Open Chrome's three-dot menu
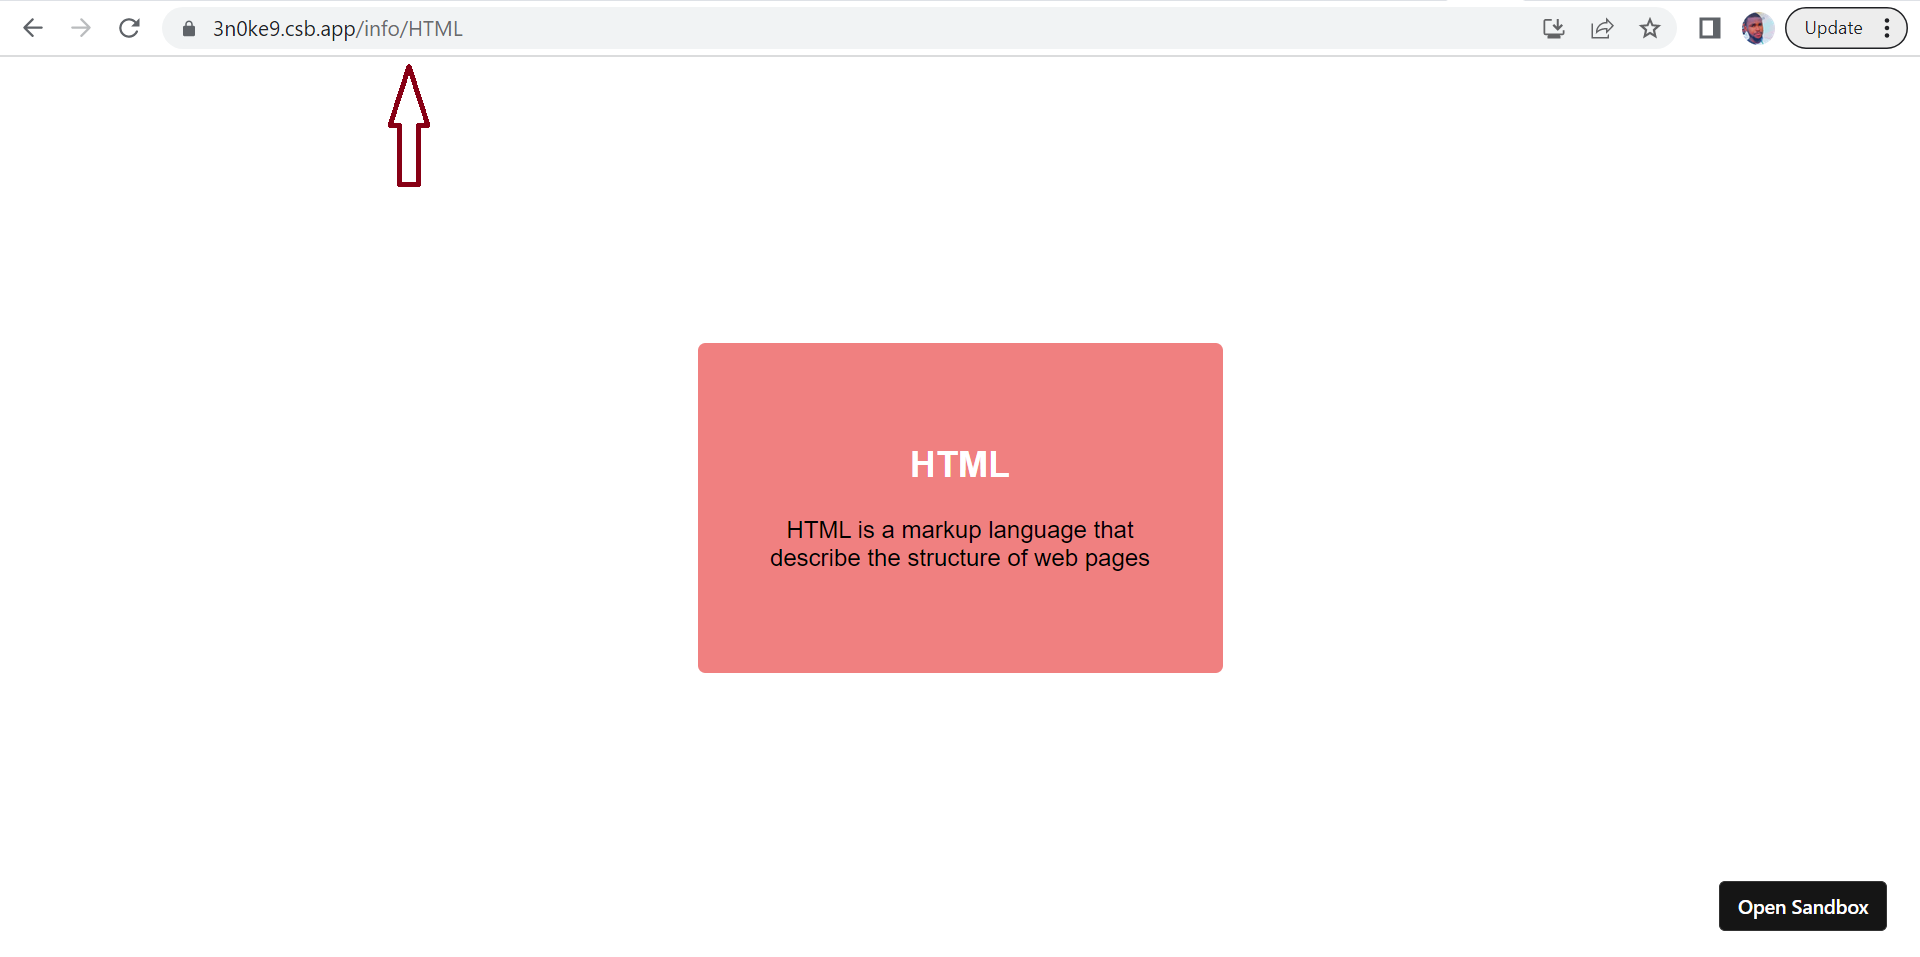Image resolution: width=1920 pixels, height=957 pixels. (x=1887, y=28)
